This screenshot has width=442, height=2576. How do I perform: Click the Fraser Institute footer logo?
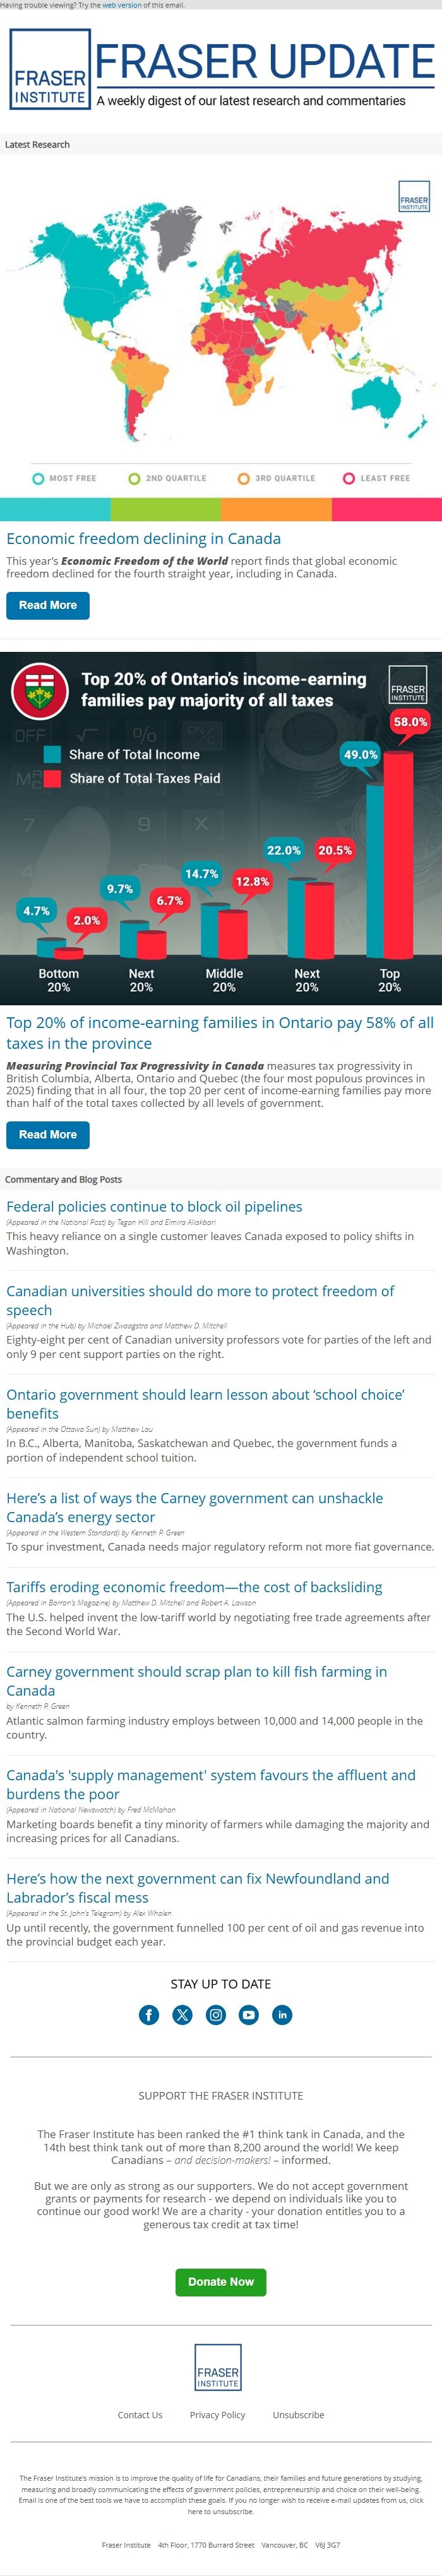218,2367
